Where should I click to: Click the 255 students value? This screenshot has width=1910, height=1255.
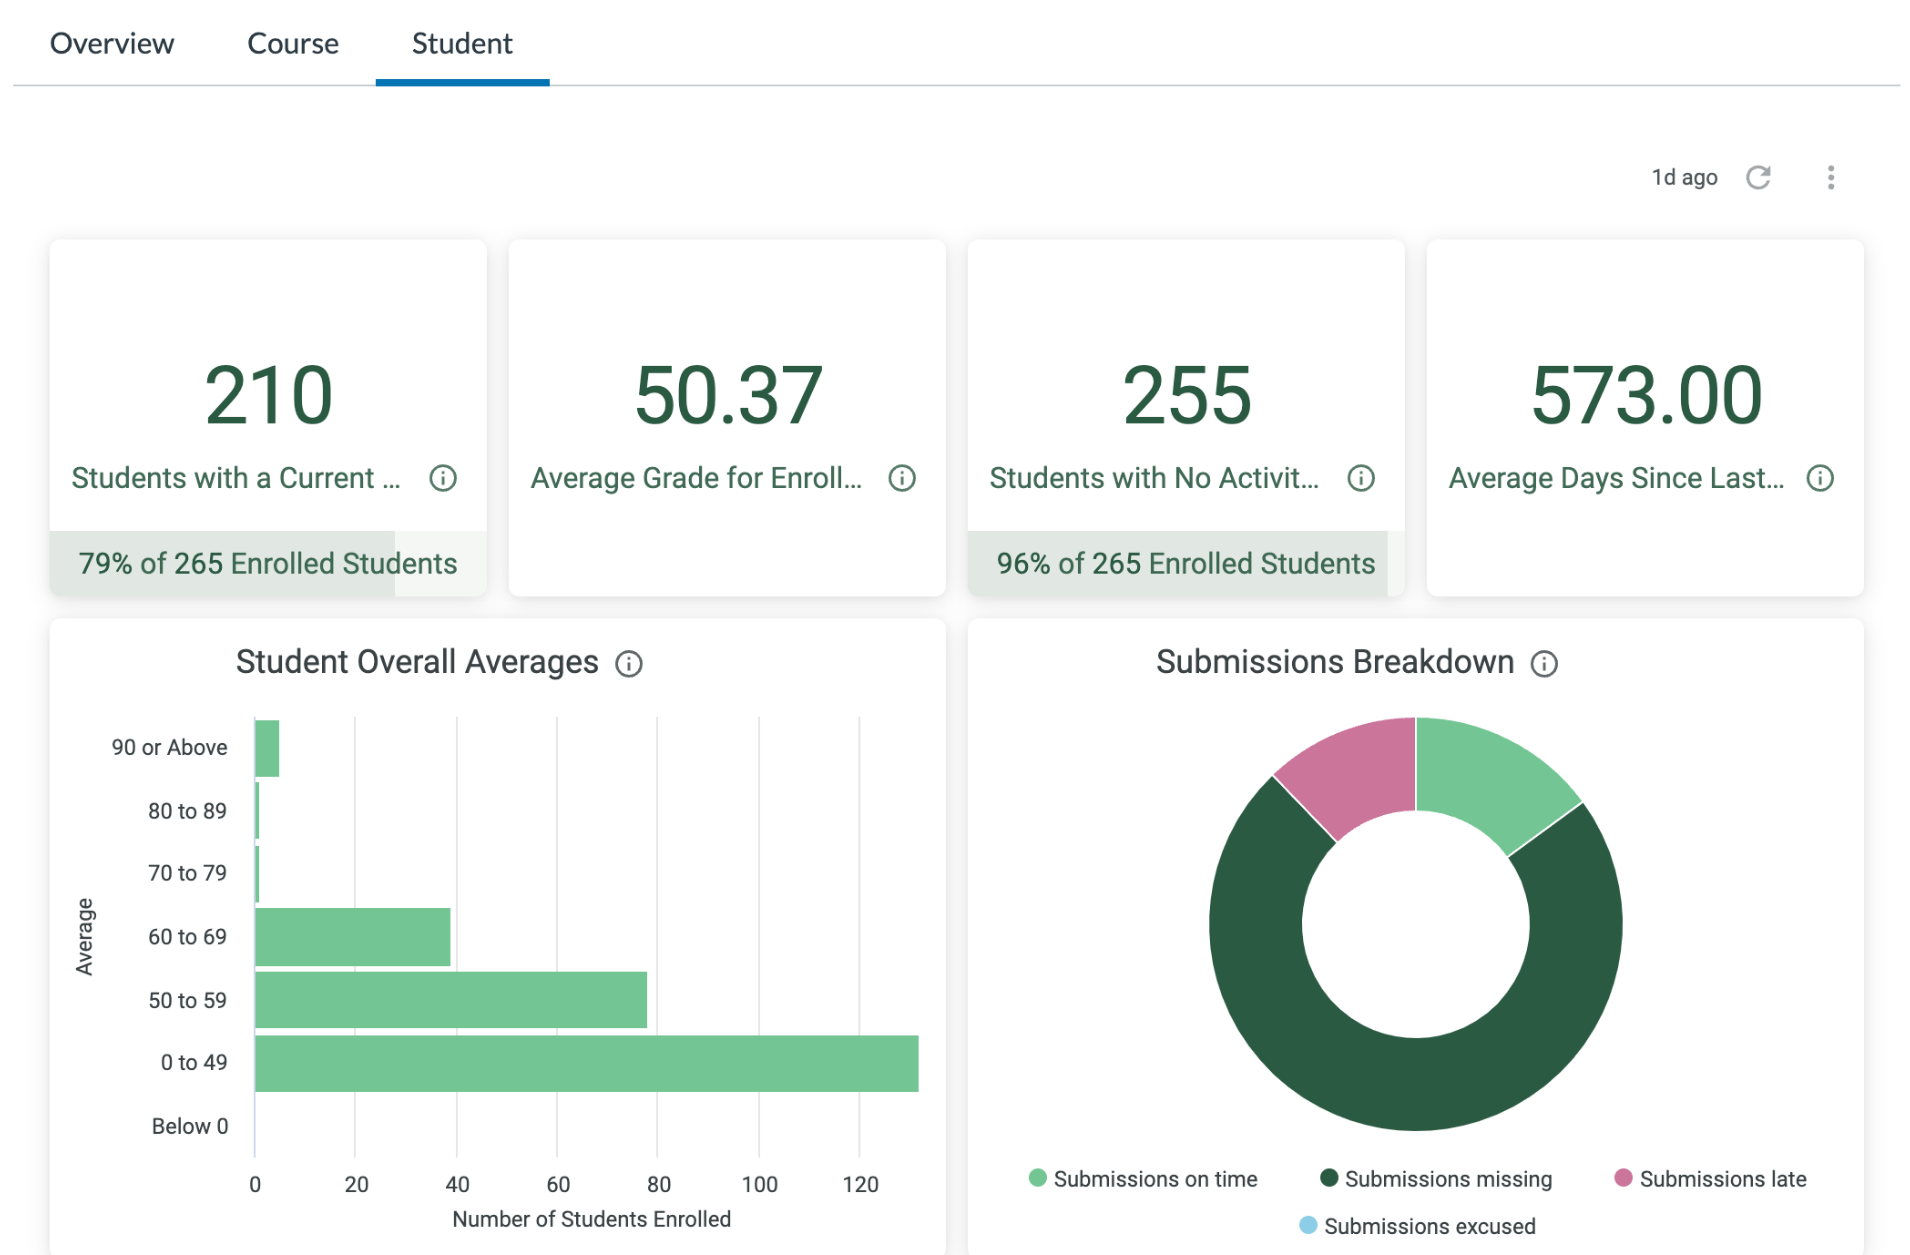coord(1186,396)
